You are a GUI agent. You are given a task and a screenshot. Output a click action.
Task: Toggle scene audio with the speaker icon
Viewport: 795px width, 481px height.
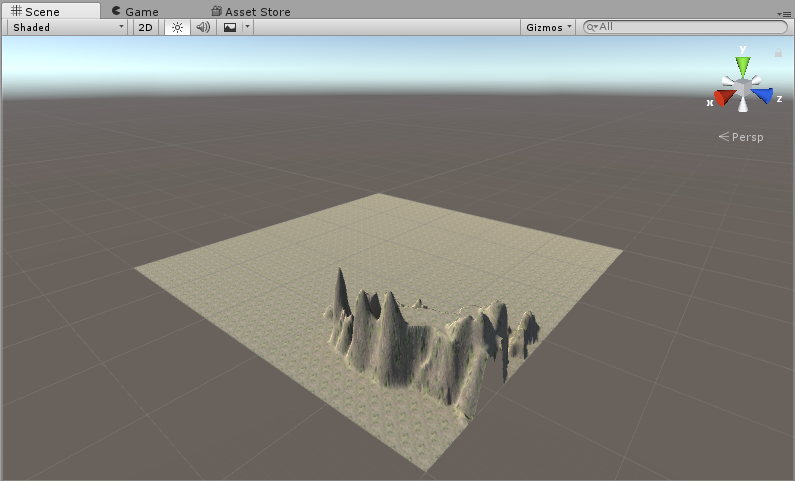[x=203, y=27]
